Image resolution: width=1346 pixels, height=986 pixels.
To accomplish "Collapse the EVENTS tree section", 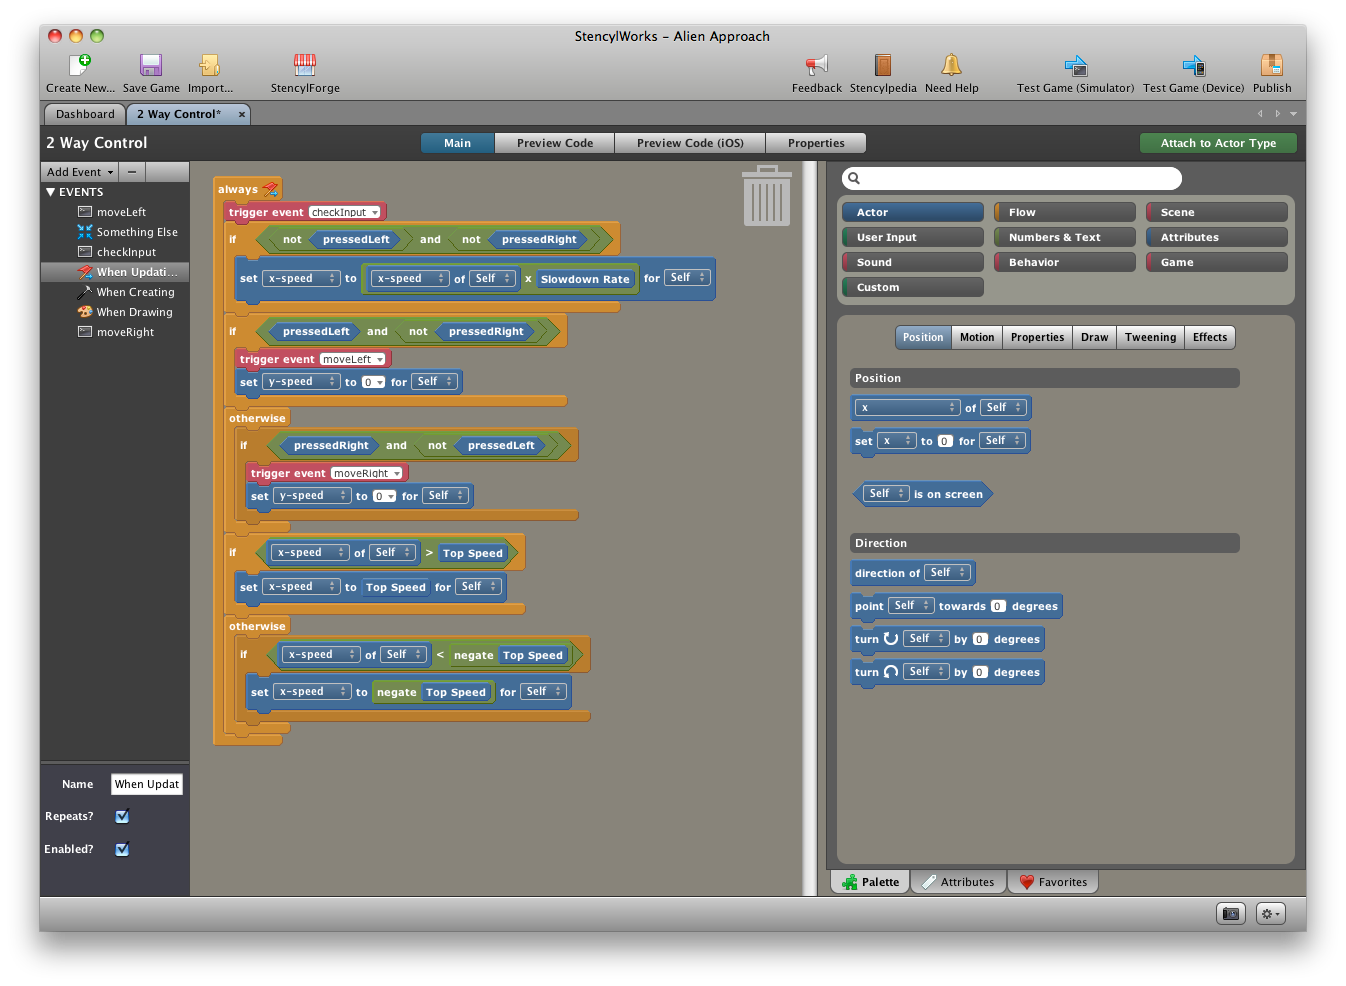I will pos(50,192).
